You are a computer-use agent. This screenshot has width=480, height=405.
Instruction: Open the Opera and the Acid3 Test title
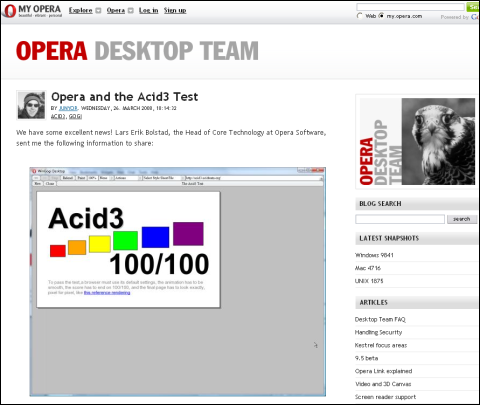[124, 97]
